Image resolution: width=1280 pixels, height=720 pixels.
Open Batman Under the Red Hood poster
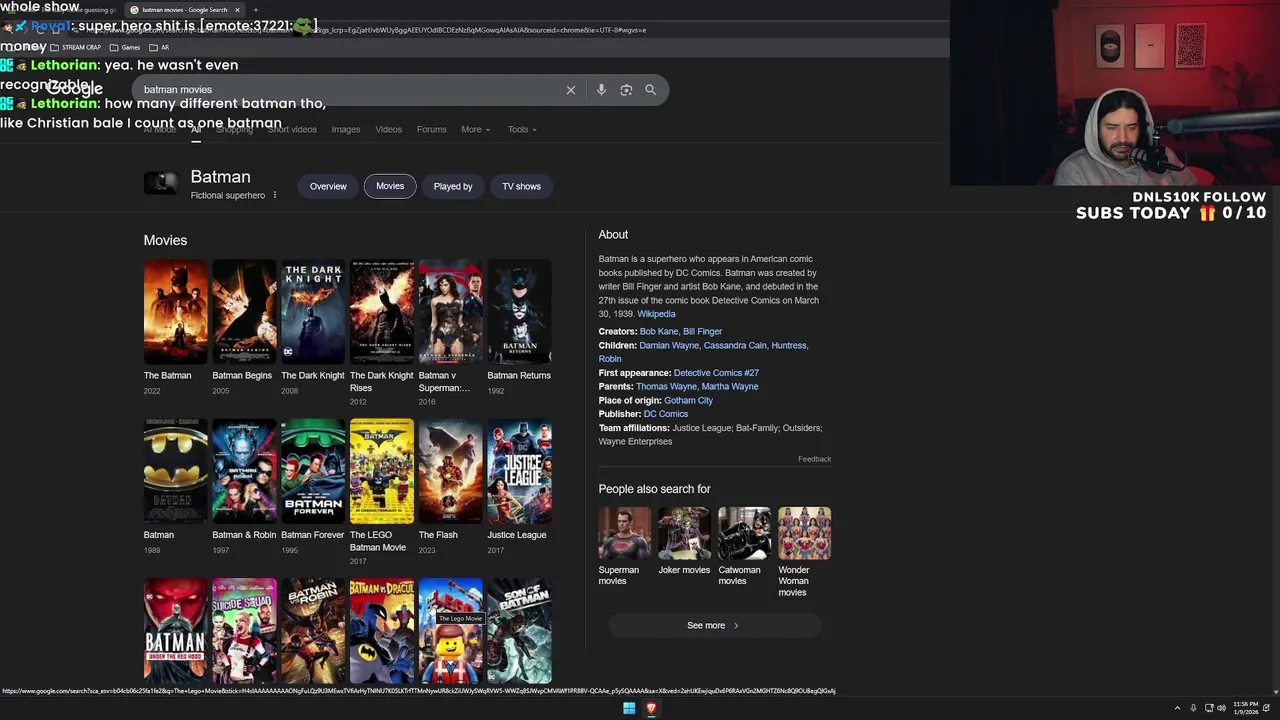[x=176, y=630]
